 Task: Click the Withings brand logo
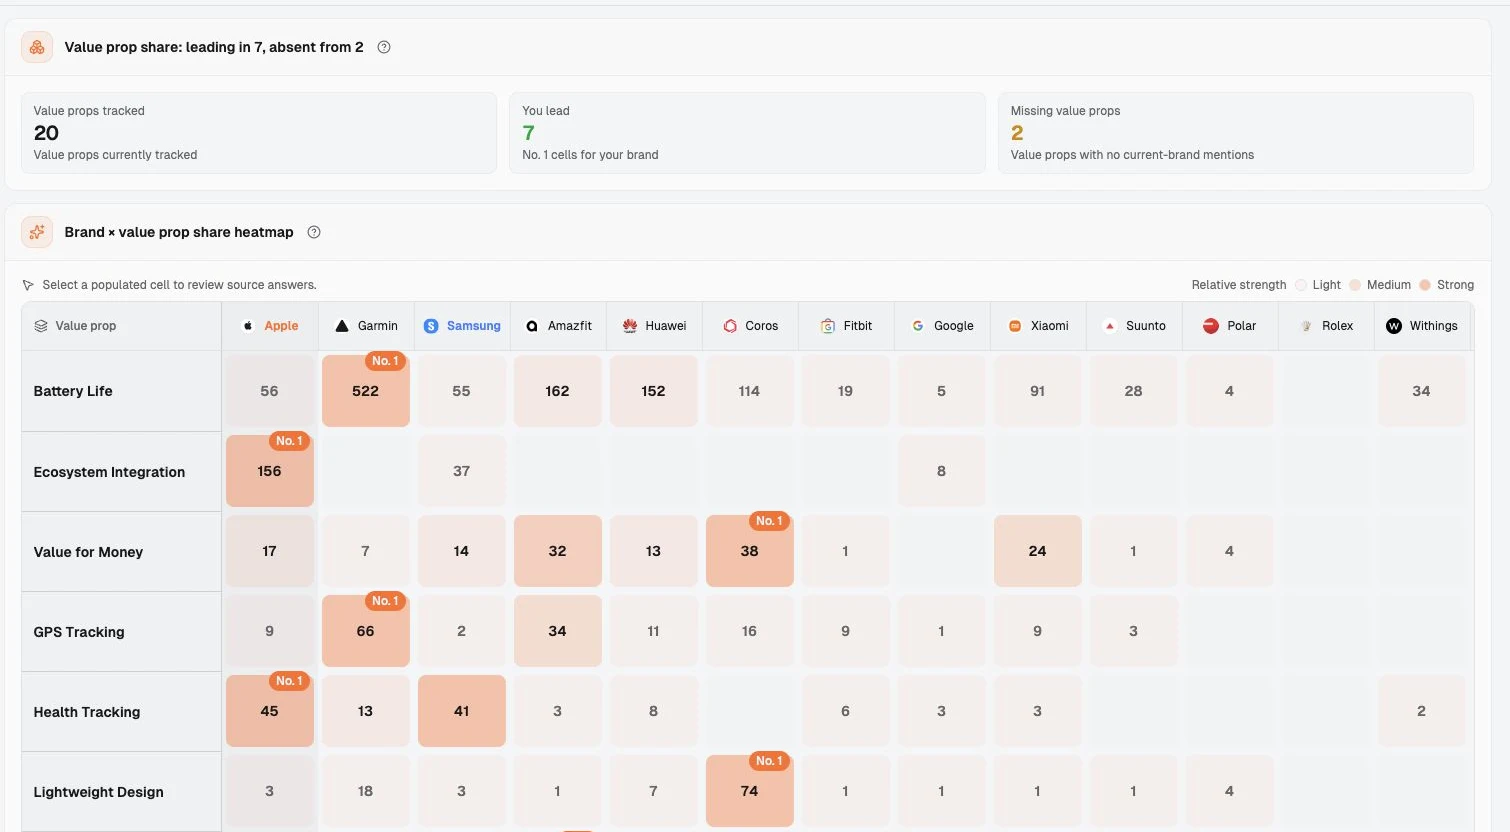click(1394, 326)
